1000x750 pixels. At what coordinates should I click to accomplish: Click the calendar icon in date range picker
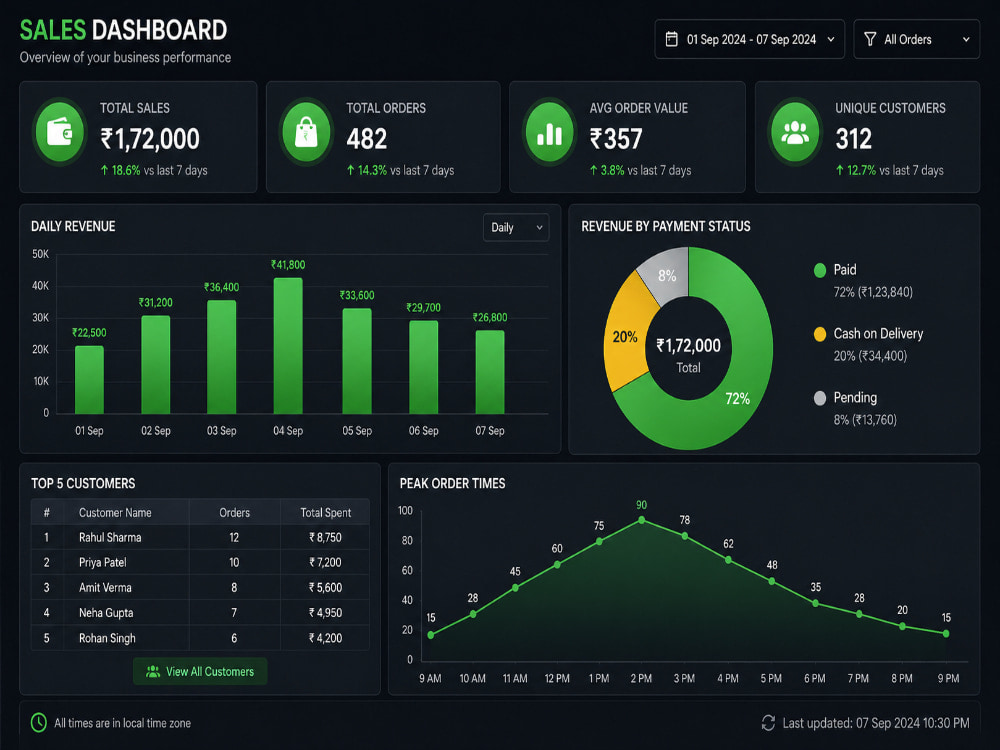click(672, 40)
